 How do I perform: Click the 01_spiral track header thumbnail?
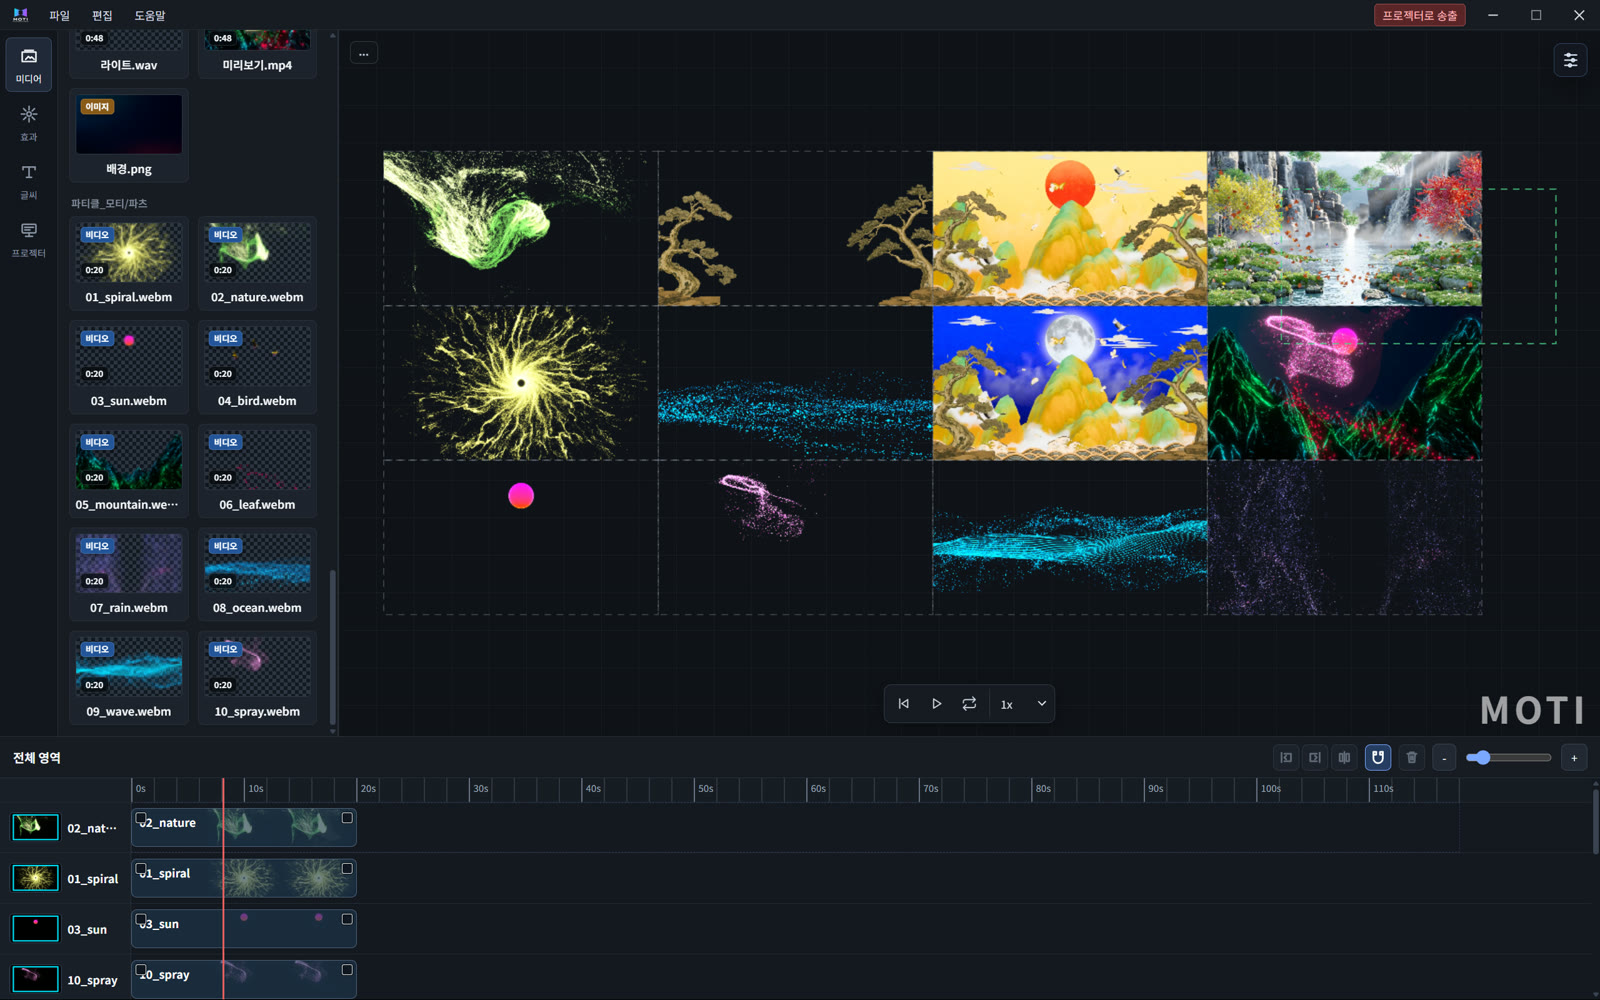point(35,878)
